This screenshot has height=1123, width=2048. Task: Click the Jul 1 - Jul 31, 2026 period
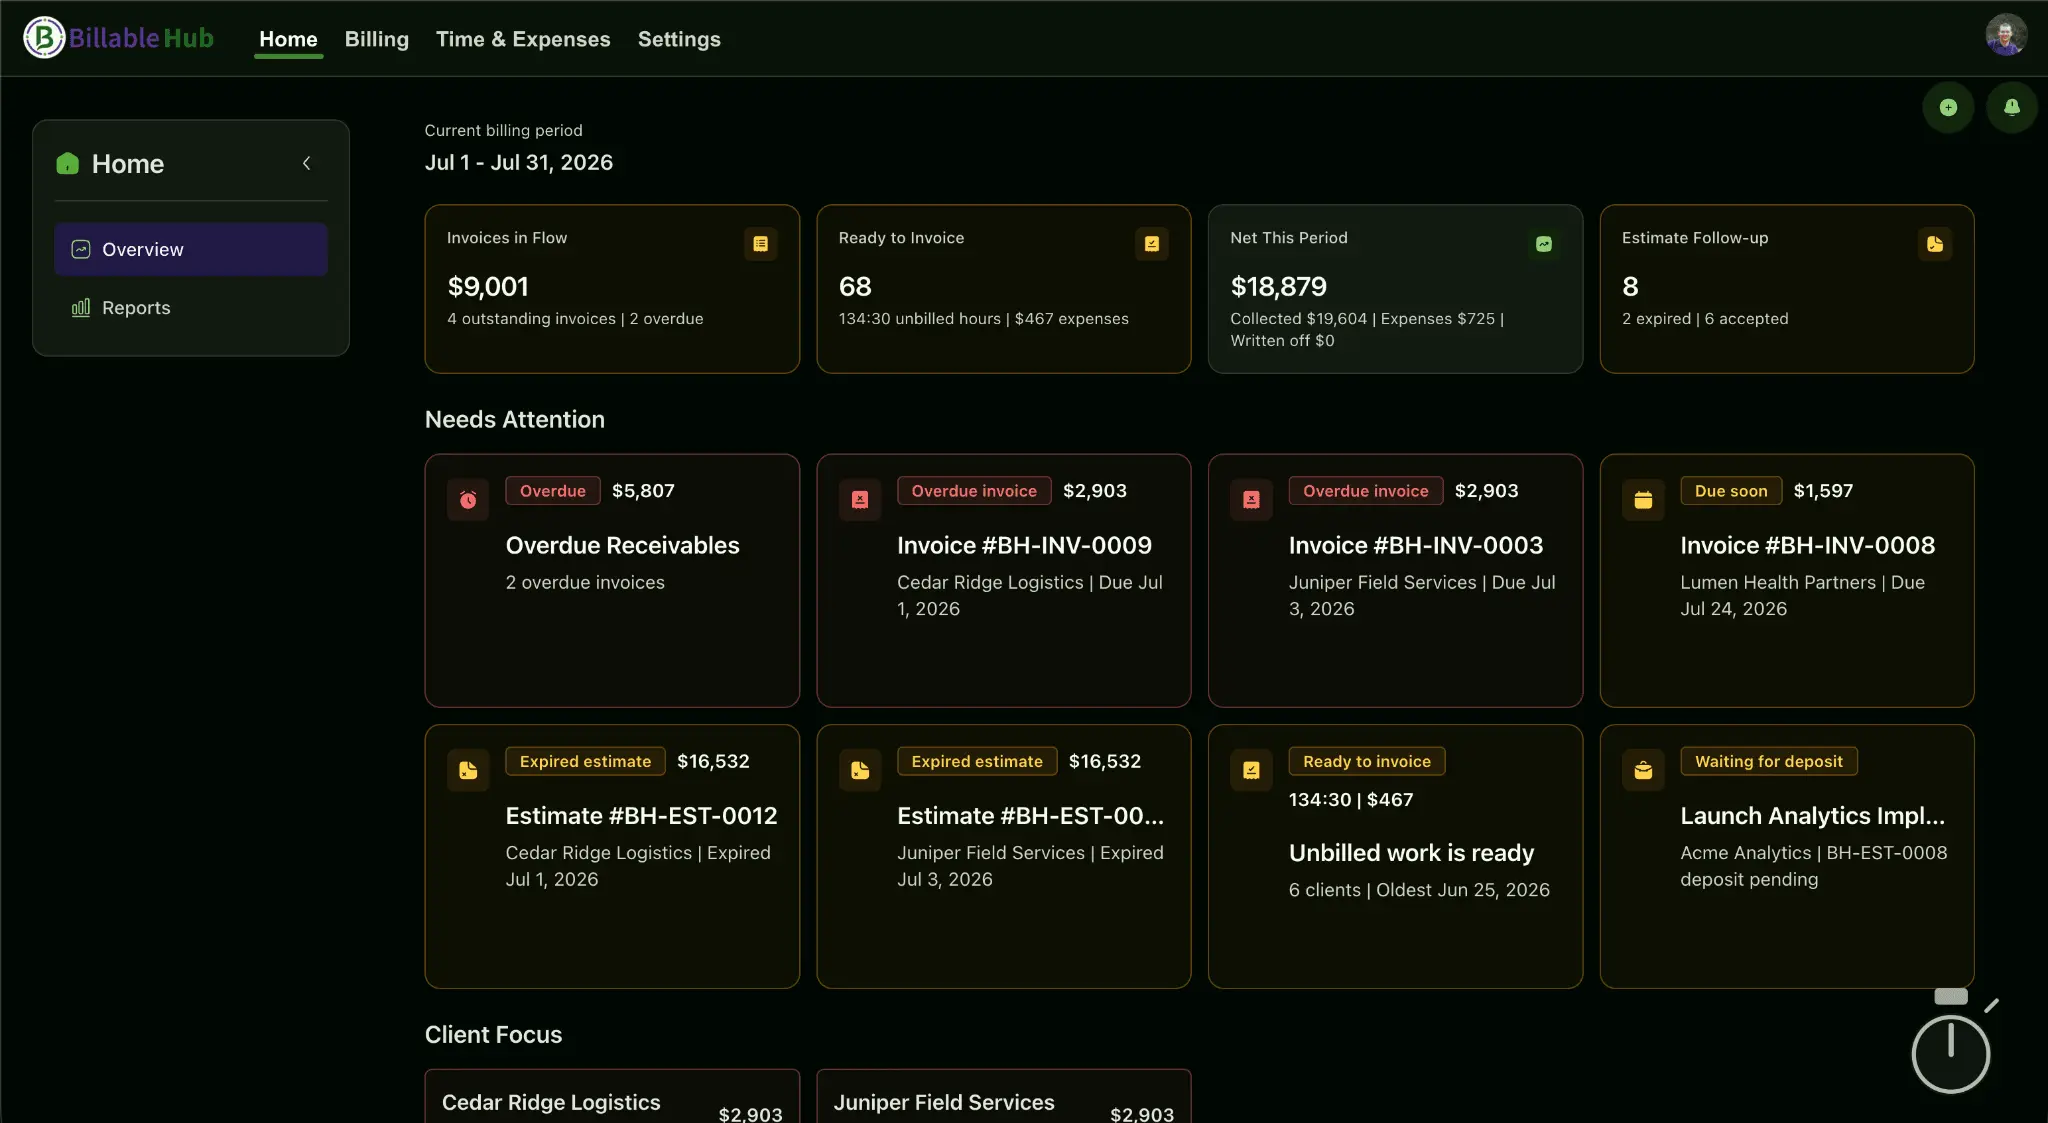click(x=519, y=162)
